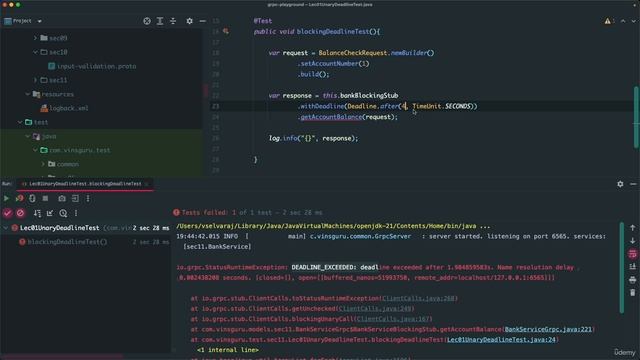Select the sec10 folder row
Screen dimensions: 640x360
[x=101, y=52]
